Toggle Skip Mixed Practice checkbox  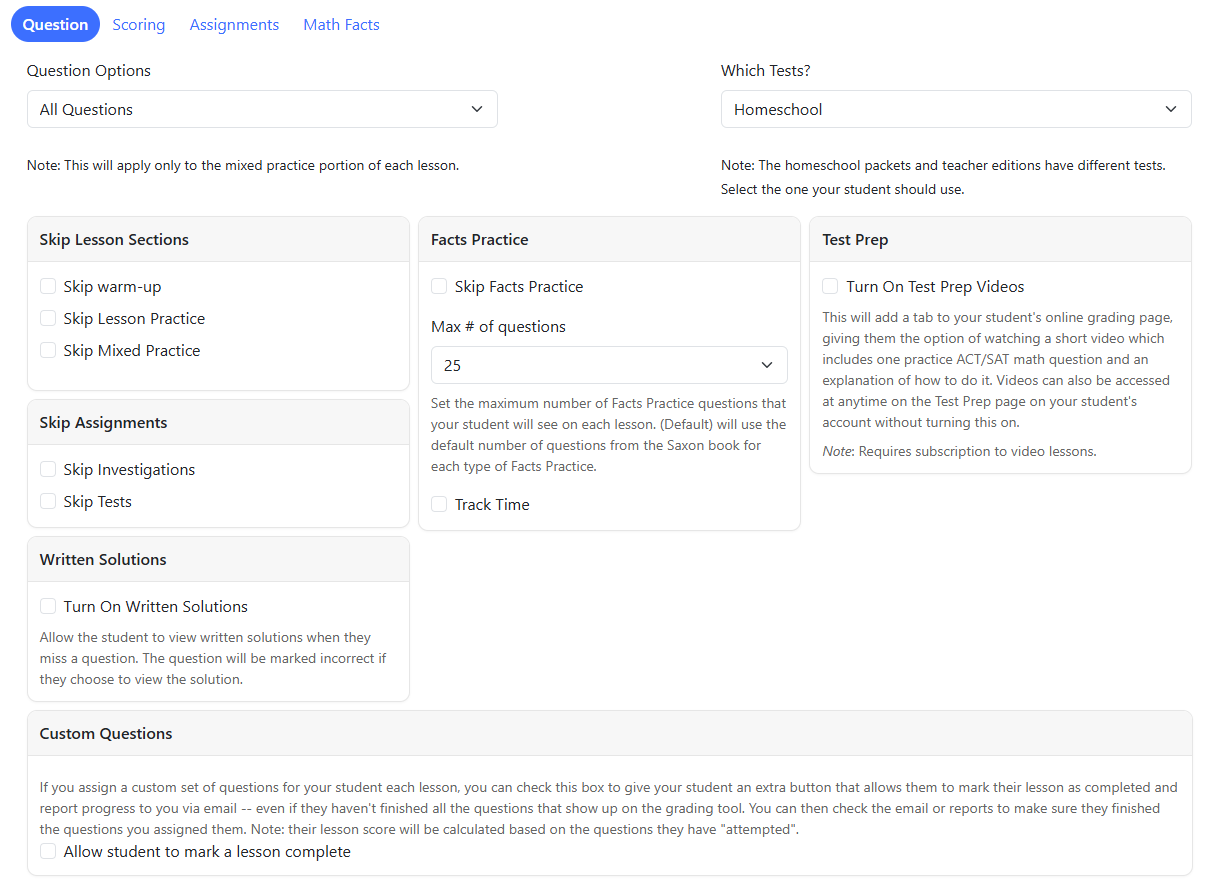tap(48, 350)
